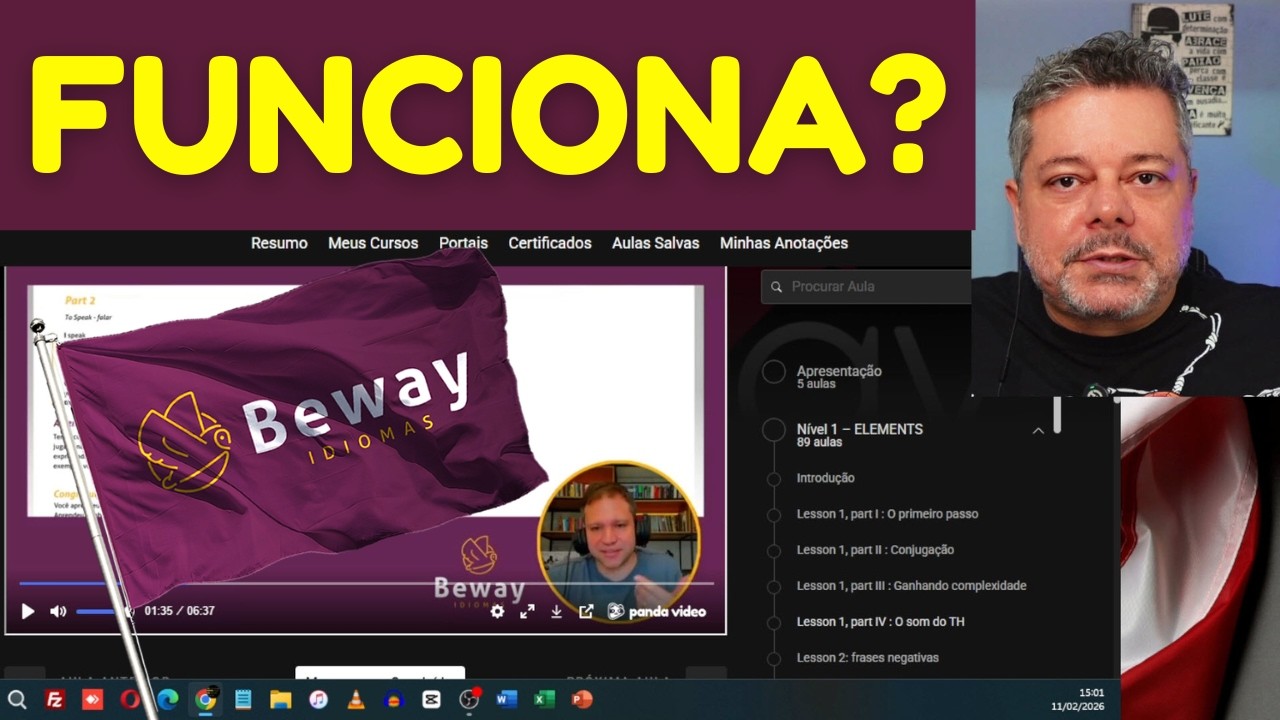This screenshot has width=1280, height=720.
Task: Toggle completion circle for Lesson 1, part III
Action: click(774, 587)
